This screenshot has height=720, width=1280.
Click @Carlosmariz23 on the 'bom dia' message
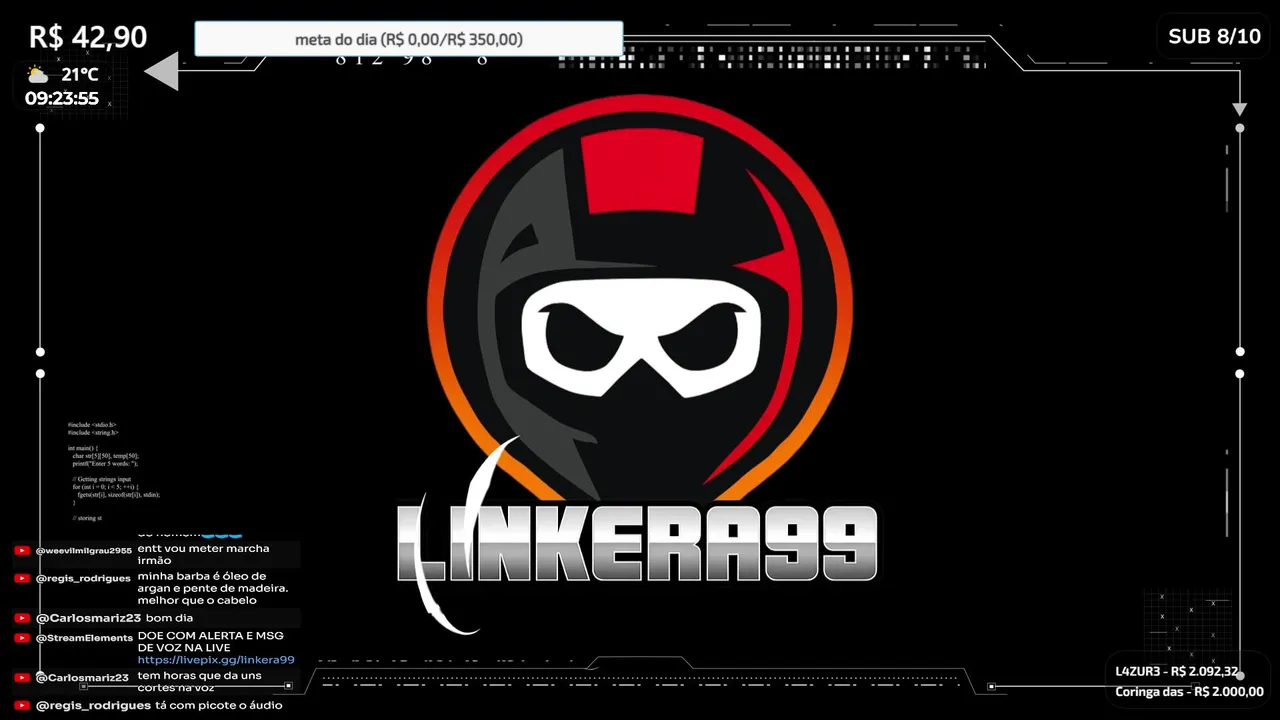[88, 618]
